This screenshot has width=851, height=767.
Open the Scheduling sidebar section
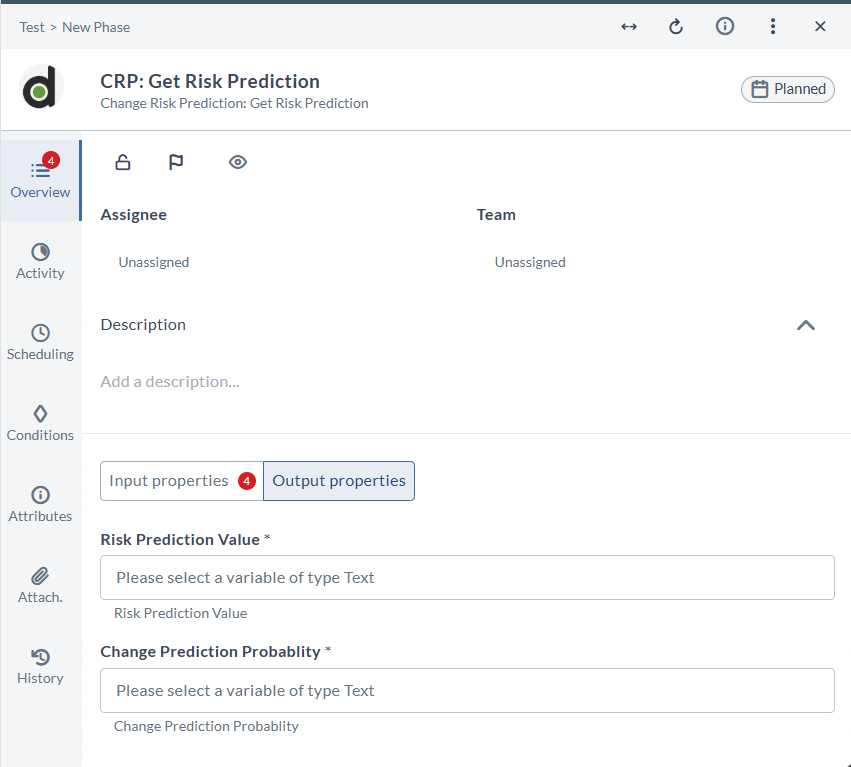[40, 341]
